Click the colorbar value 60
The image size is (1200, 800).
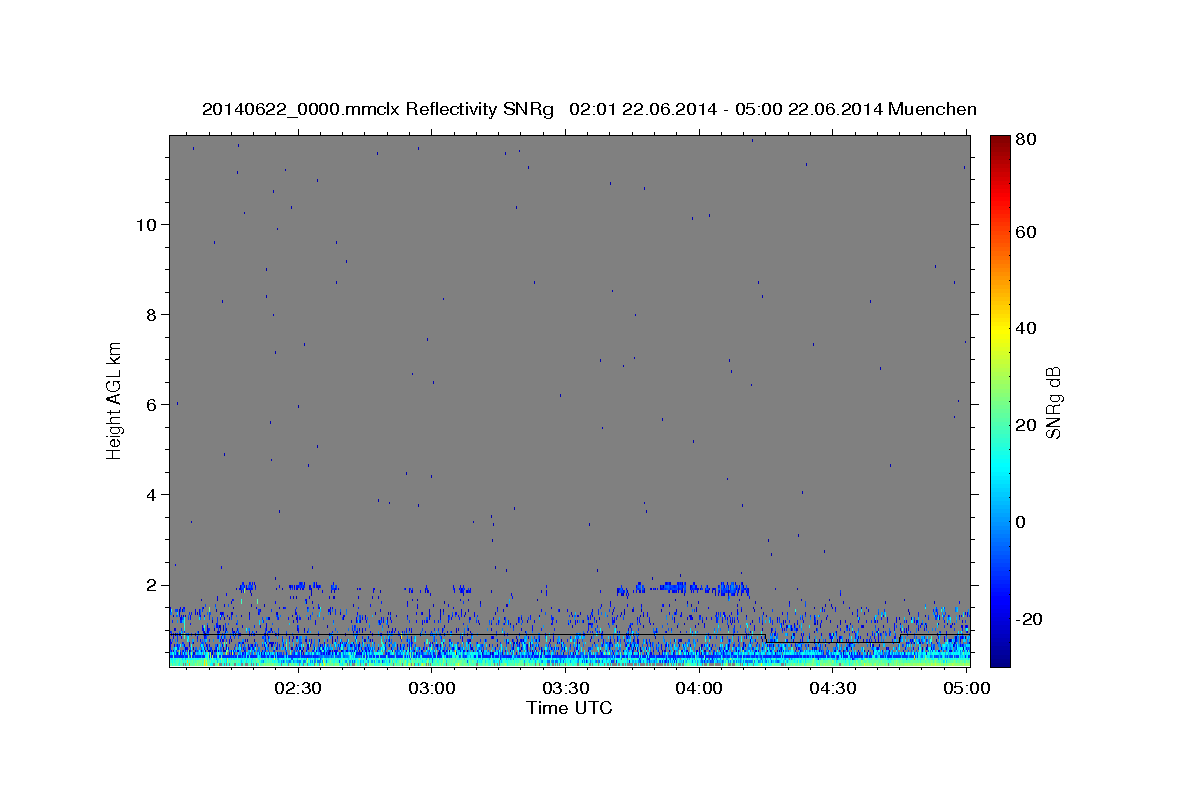pos(1026,232)
